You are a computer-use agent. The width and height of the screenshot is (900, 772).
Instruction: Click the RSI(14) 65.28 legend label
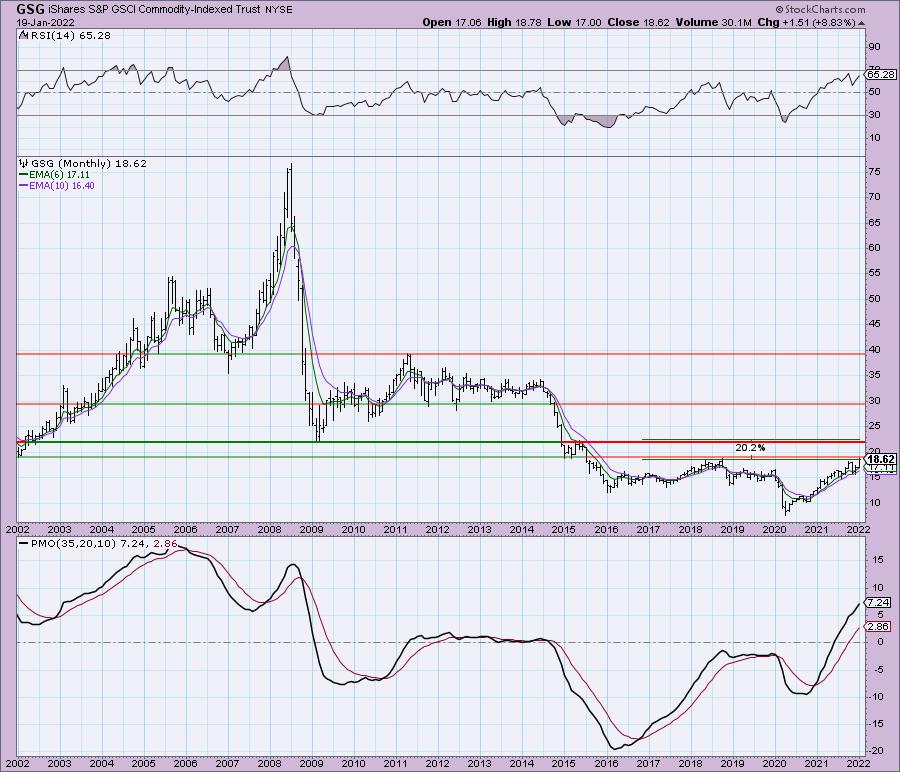(x=71, y=36)
